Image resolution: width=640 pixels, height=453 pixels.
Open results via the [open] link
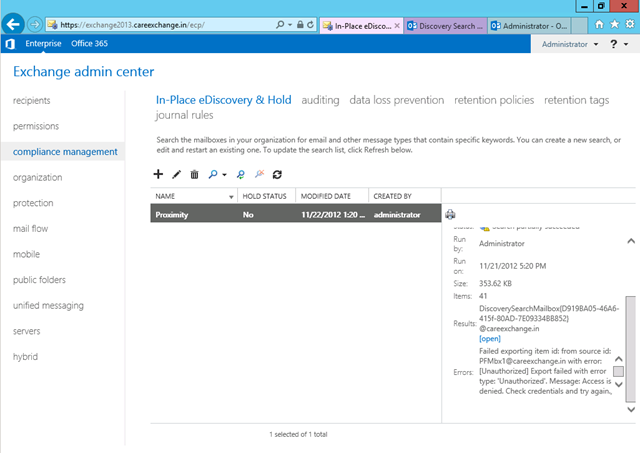coord(490,339)
